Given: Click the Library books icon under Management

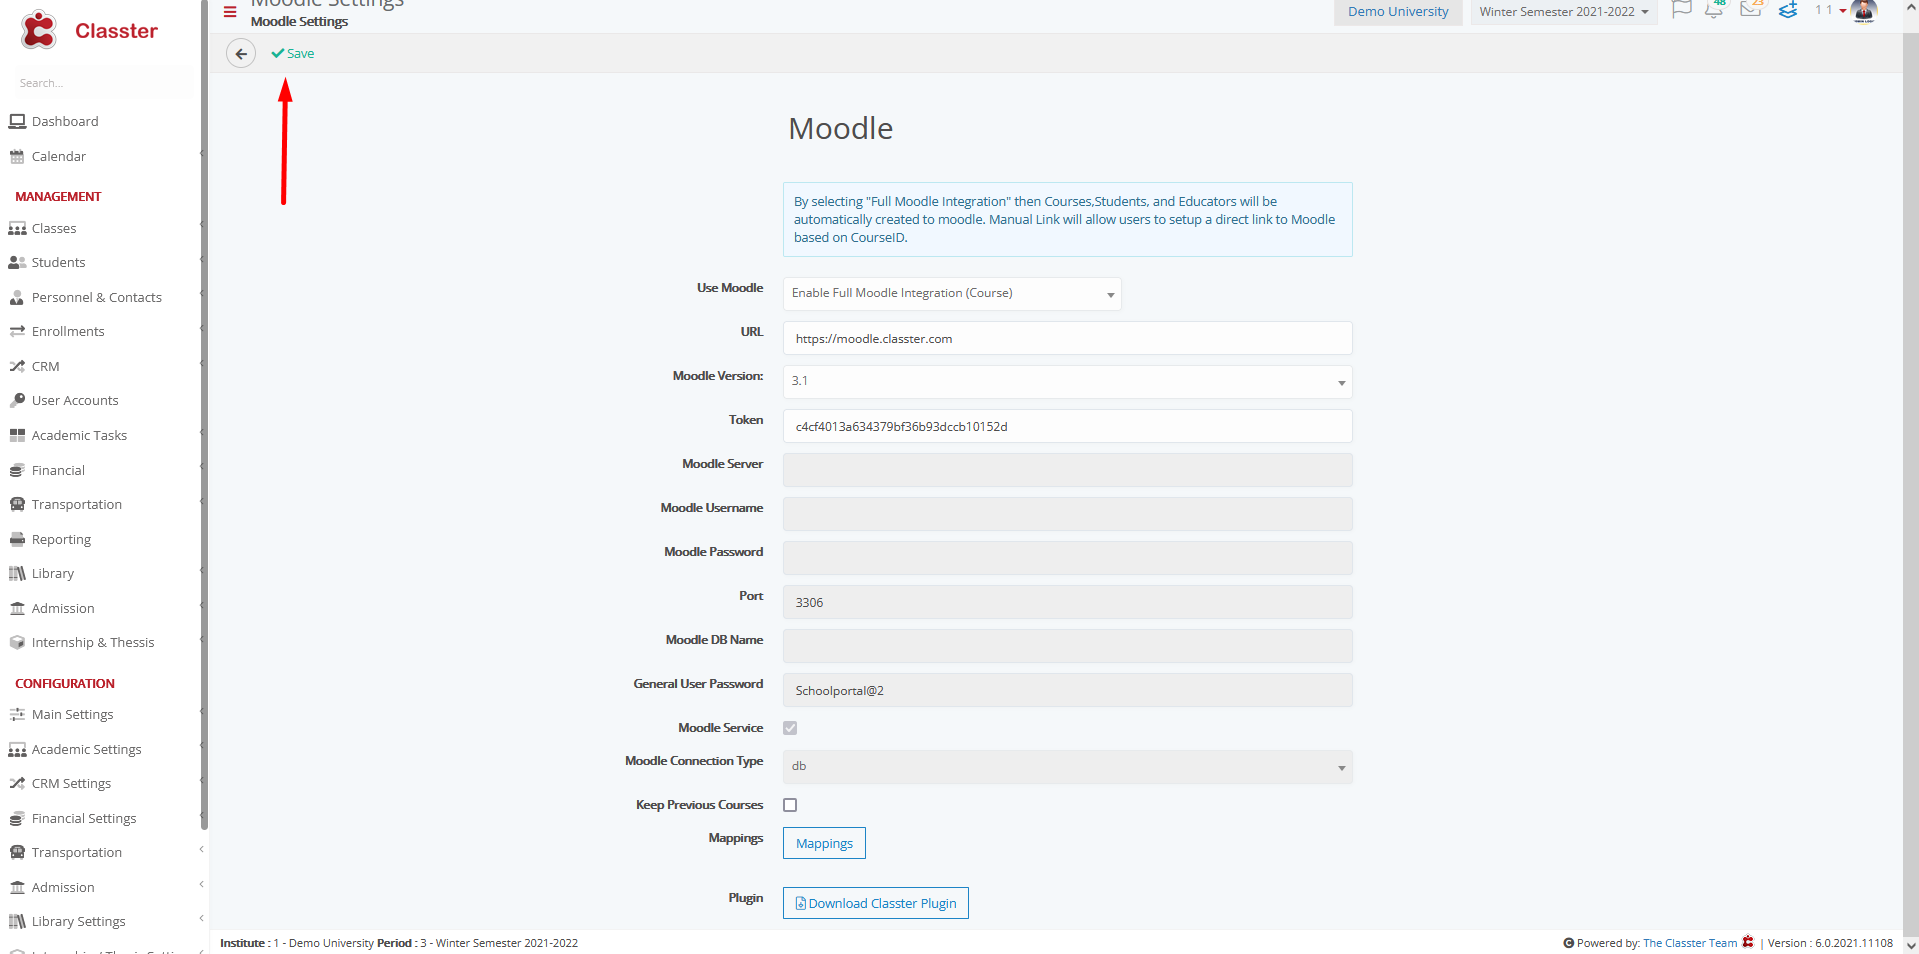Looking at the screenshot, I should (x=17, y=573).
